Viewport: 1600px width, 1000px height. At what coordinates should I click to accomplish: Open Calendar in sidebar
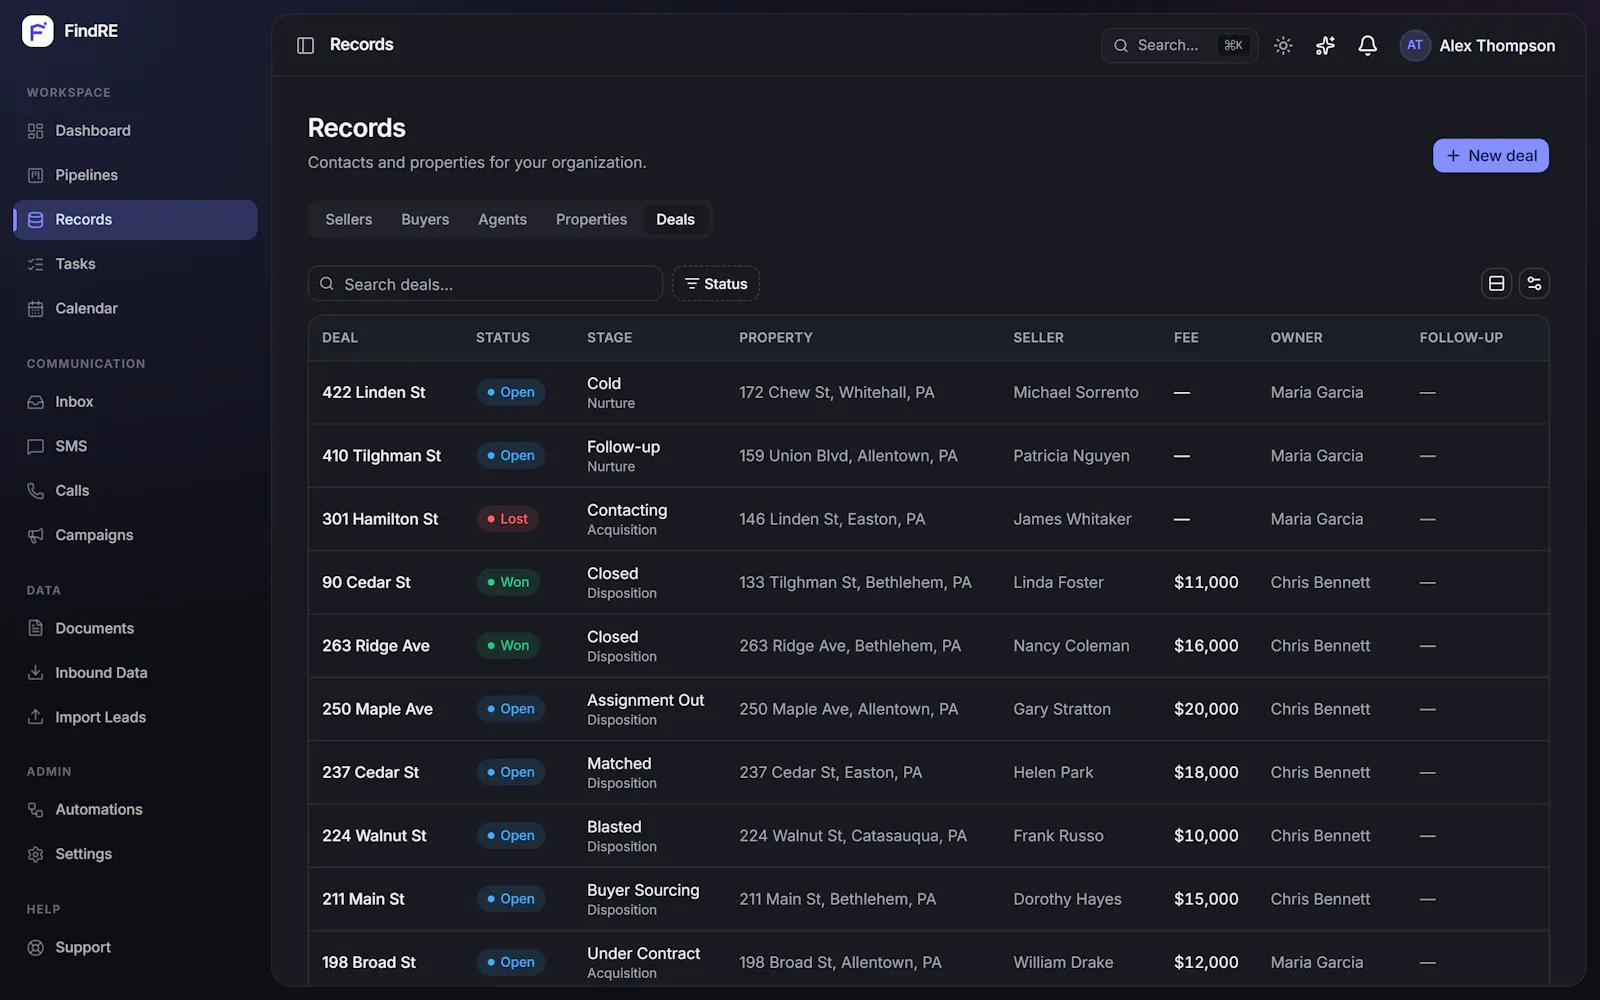(x=135, y=309)
